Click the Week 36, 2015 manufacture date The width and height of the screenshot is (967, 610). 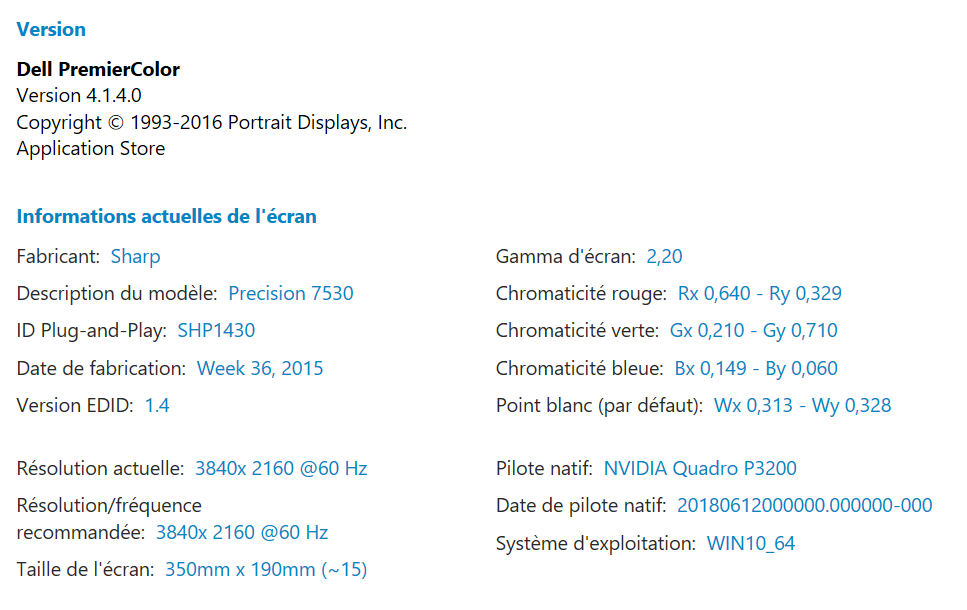point(260,368)
